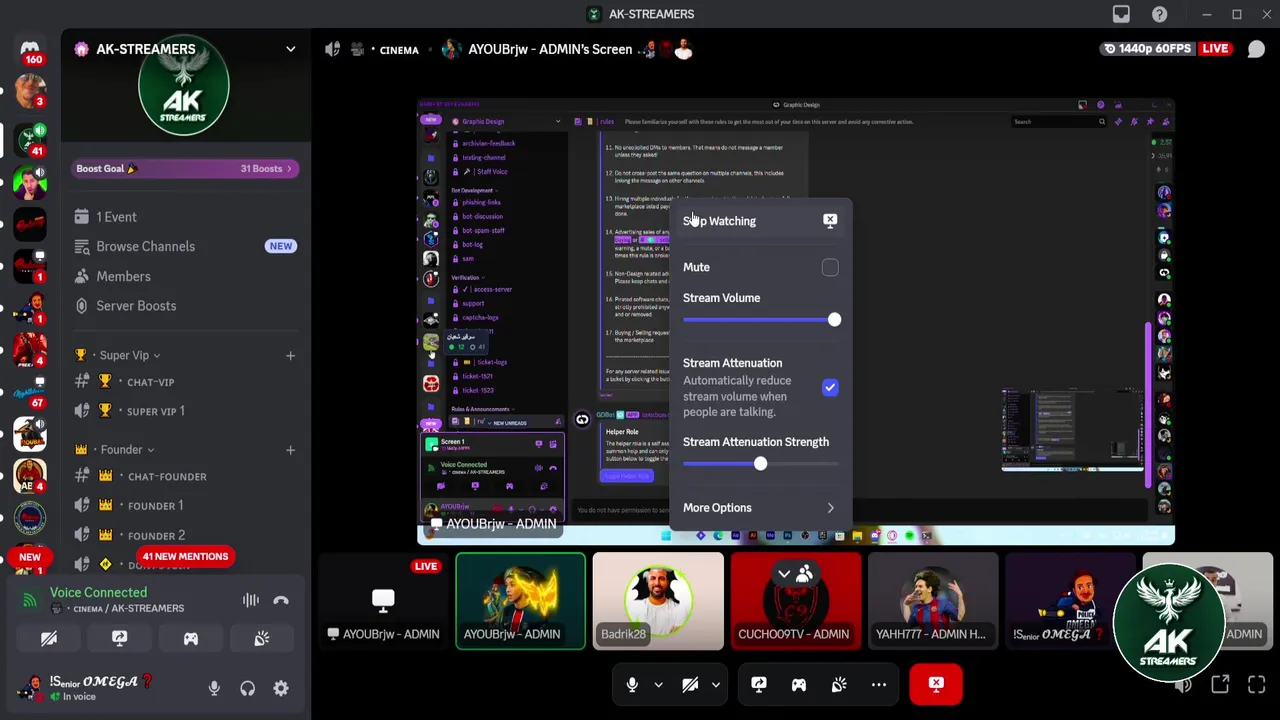Open noise suppression waveform icon

[250, 600]
